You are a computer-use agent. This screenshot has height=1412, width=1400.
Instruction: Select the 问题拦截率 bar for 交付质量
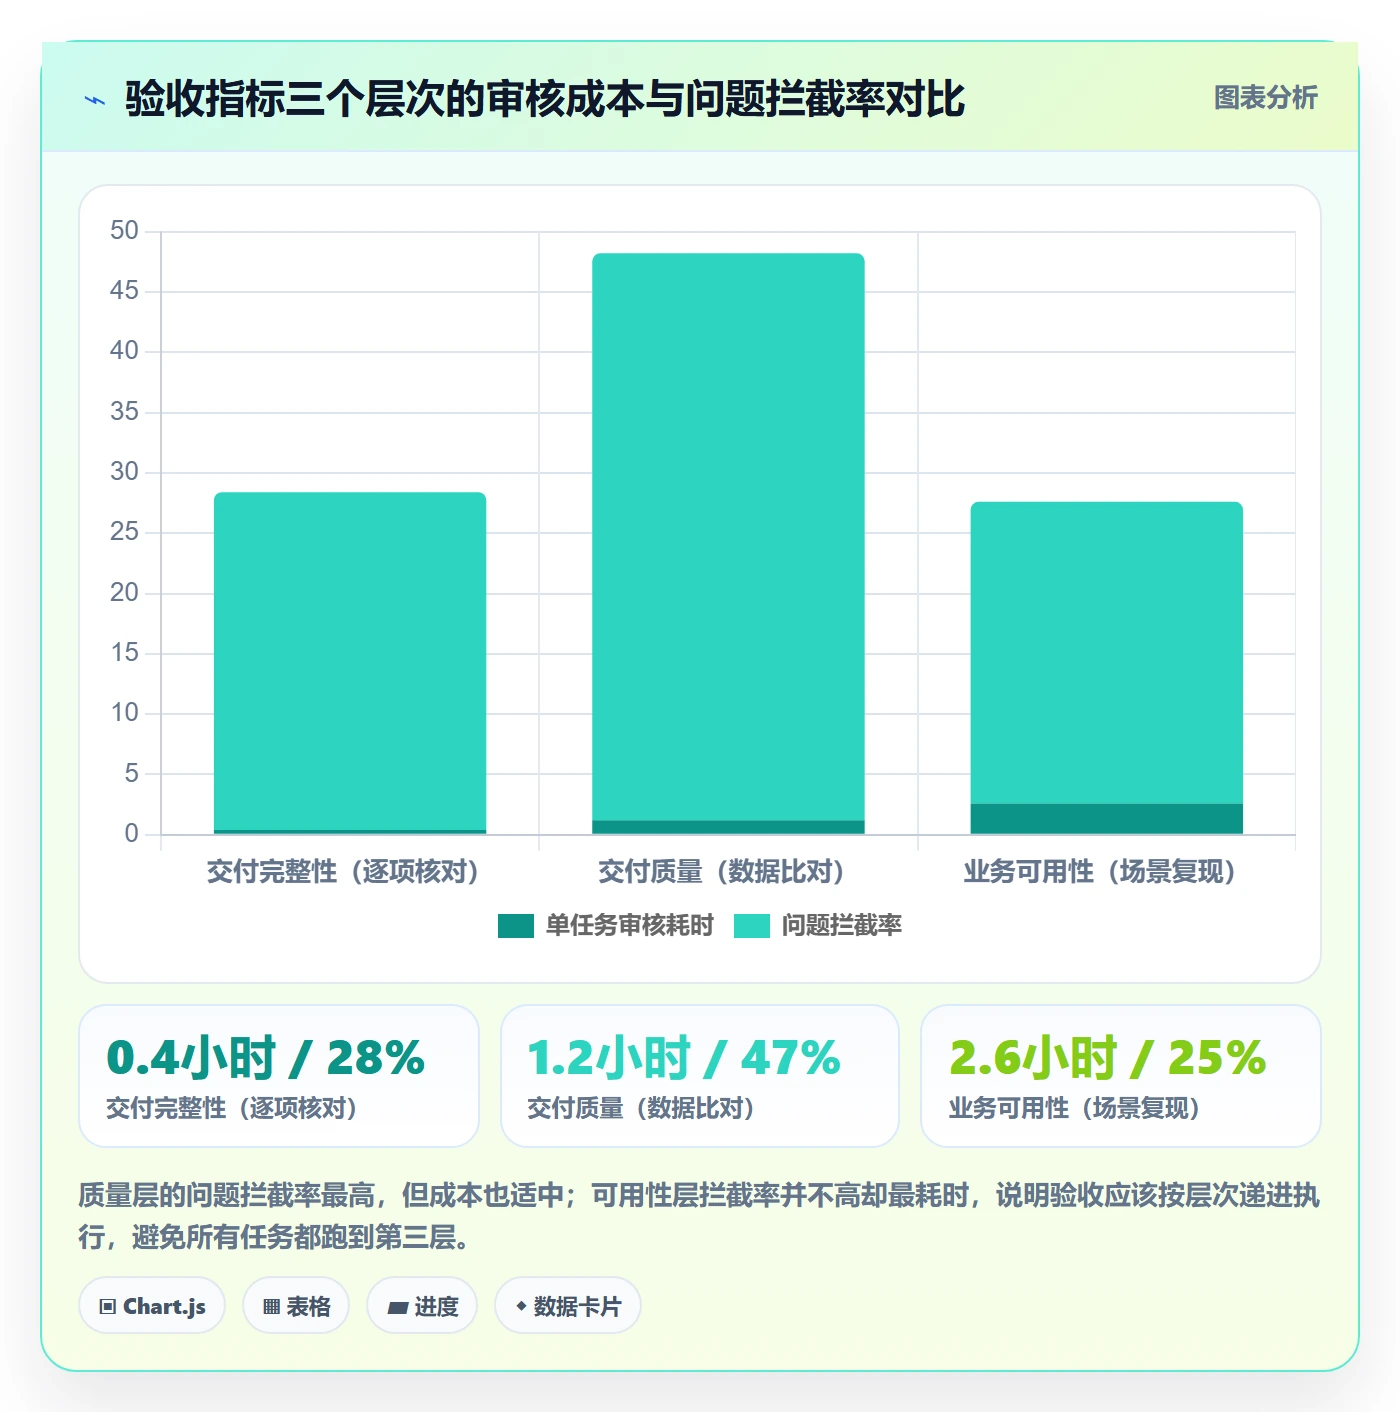[x=728, y=536]
